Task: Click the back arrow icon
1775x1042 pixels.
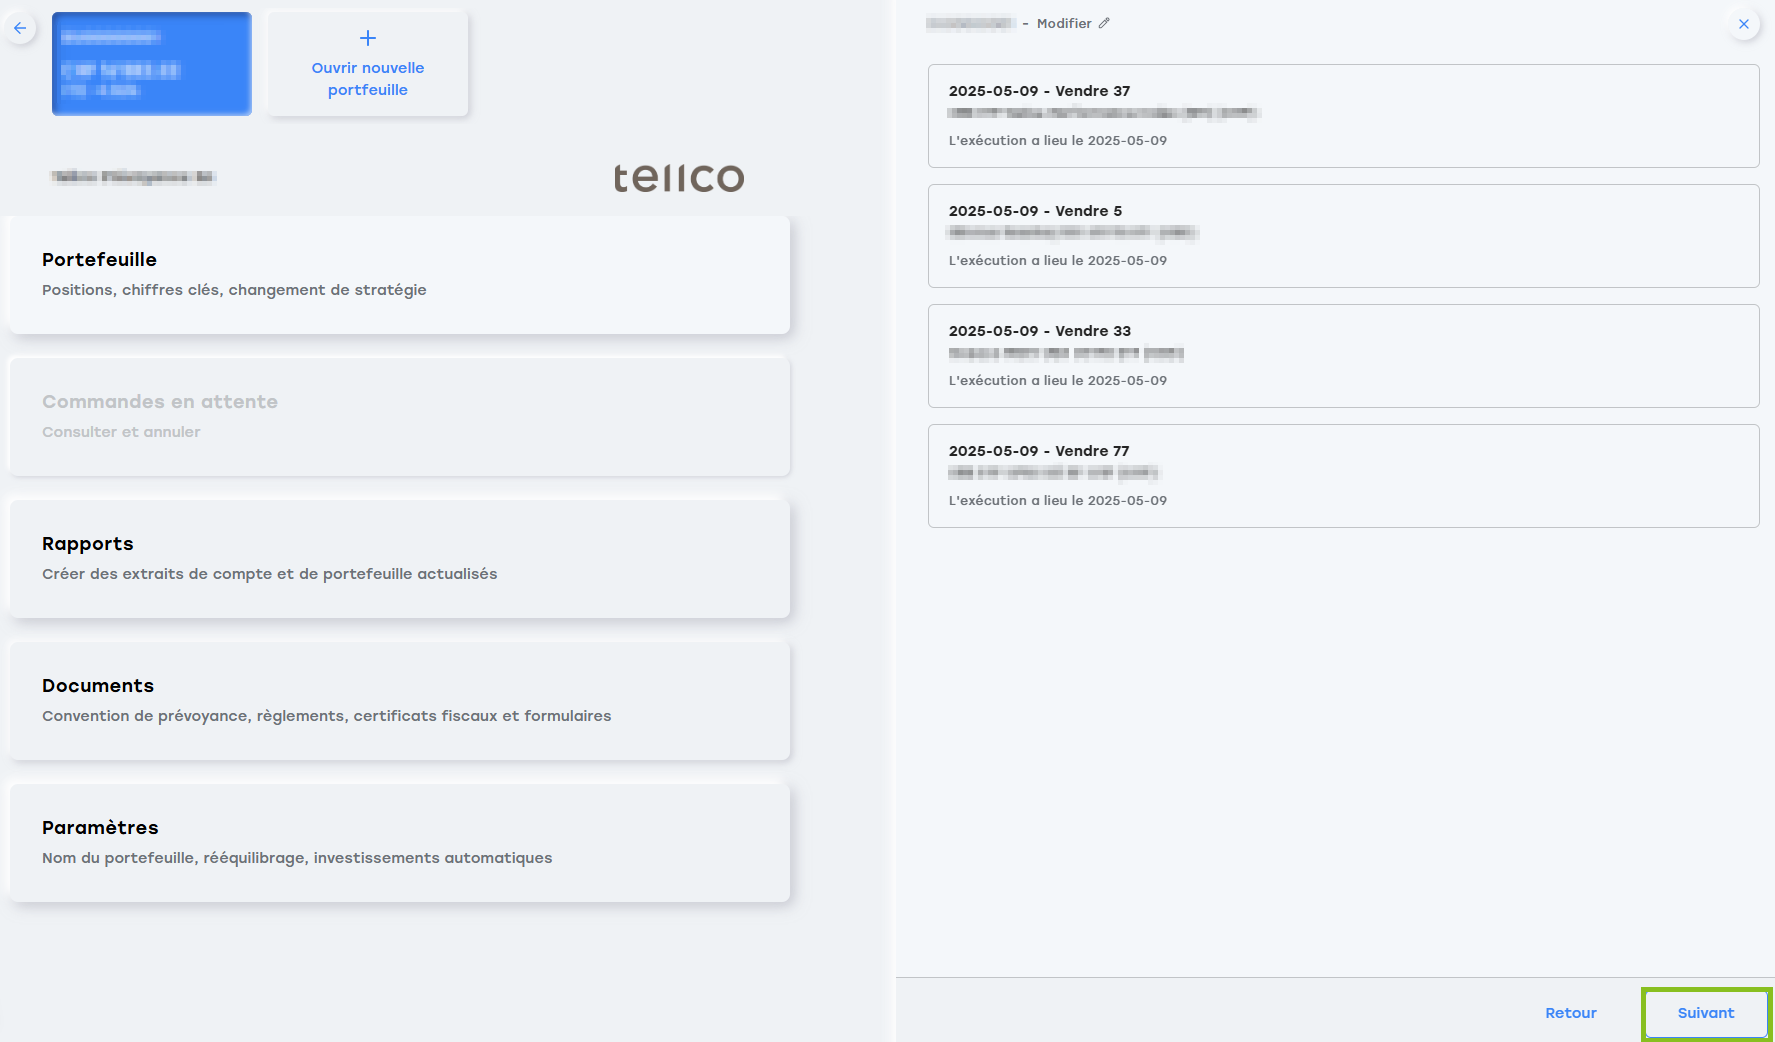Action: click(20, 28)
